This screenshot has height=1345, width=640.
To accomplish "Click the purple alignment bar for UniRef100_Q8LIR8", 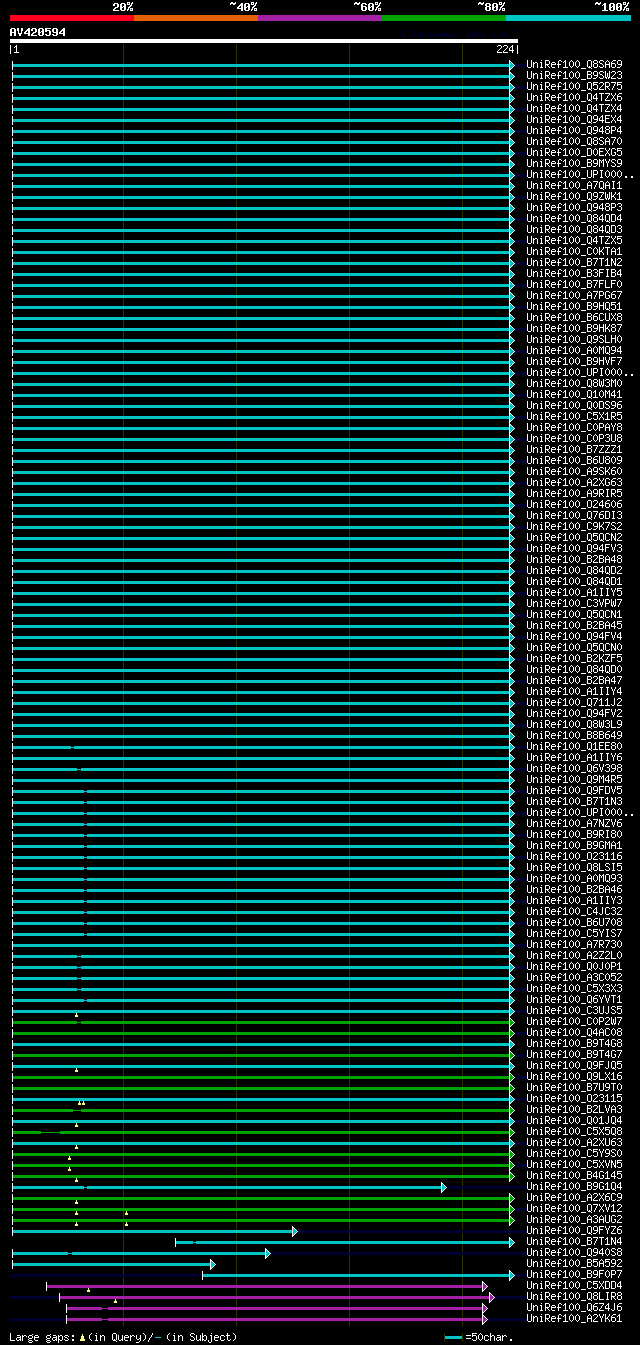I will pos(277,1297).
